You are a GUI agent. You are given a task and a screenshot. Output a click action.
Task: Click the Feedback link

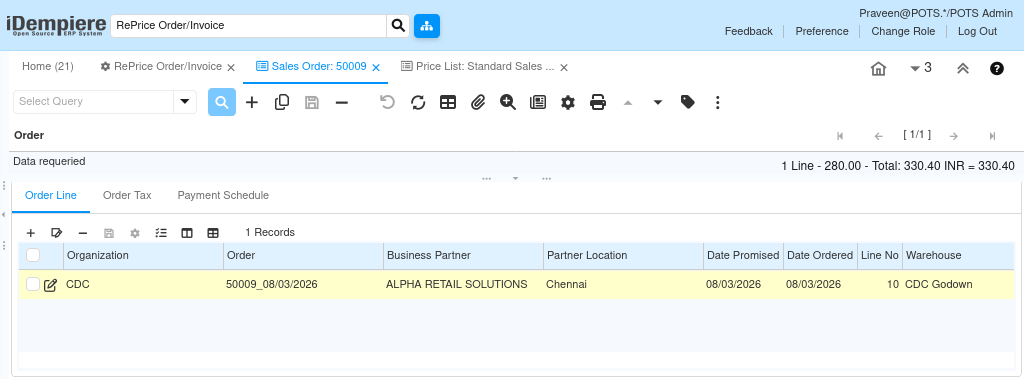click(x=748, y=31)
